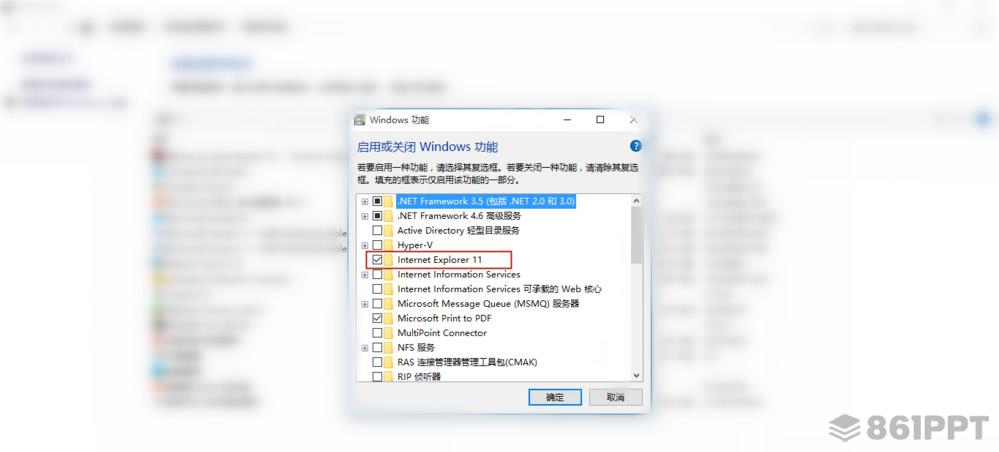999x452 pixels.
Task: Select the Microsoft Print to PDF folder icon
Action: 388,318
